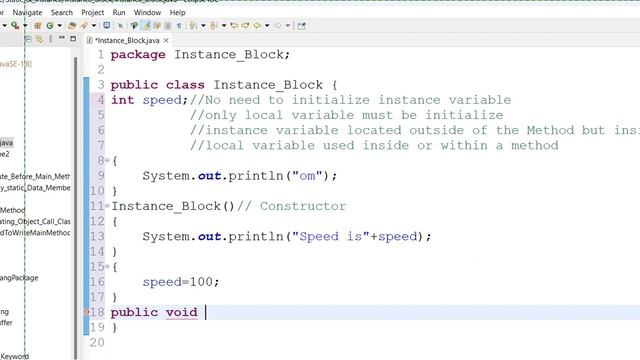Click the Next Annotation icon
Screen dimensions: 640x360
tap(192, 25)
